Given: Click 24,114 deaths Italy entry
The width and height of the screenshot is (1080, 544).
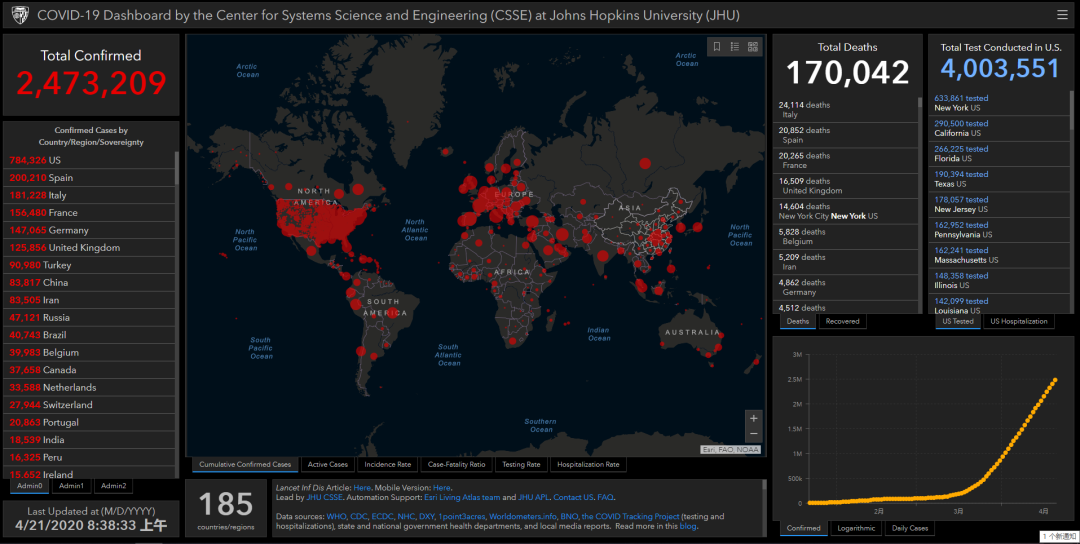Looking at the screenshot, I should click(845, 110).
